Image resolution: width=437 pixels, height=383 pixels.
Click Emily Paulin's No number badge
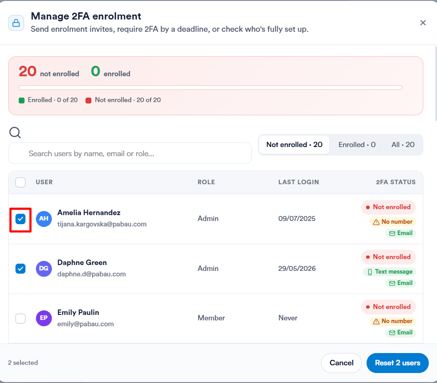(x=393, y=321)
